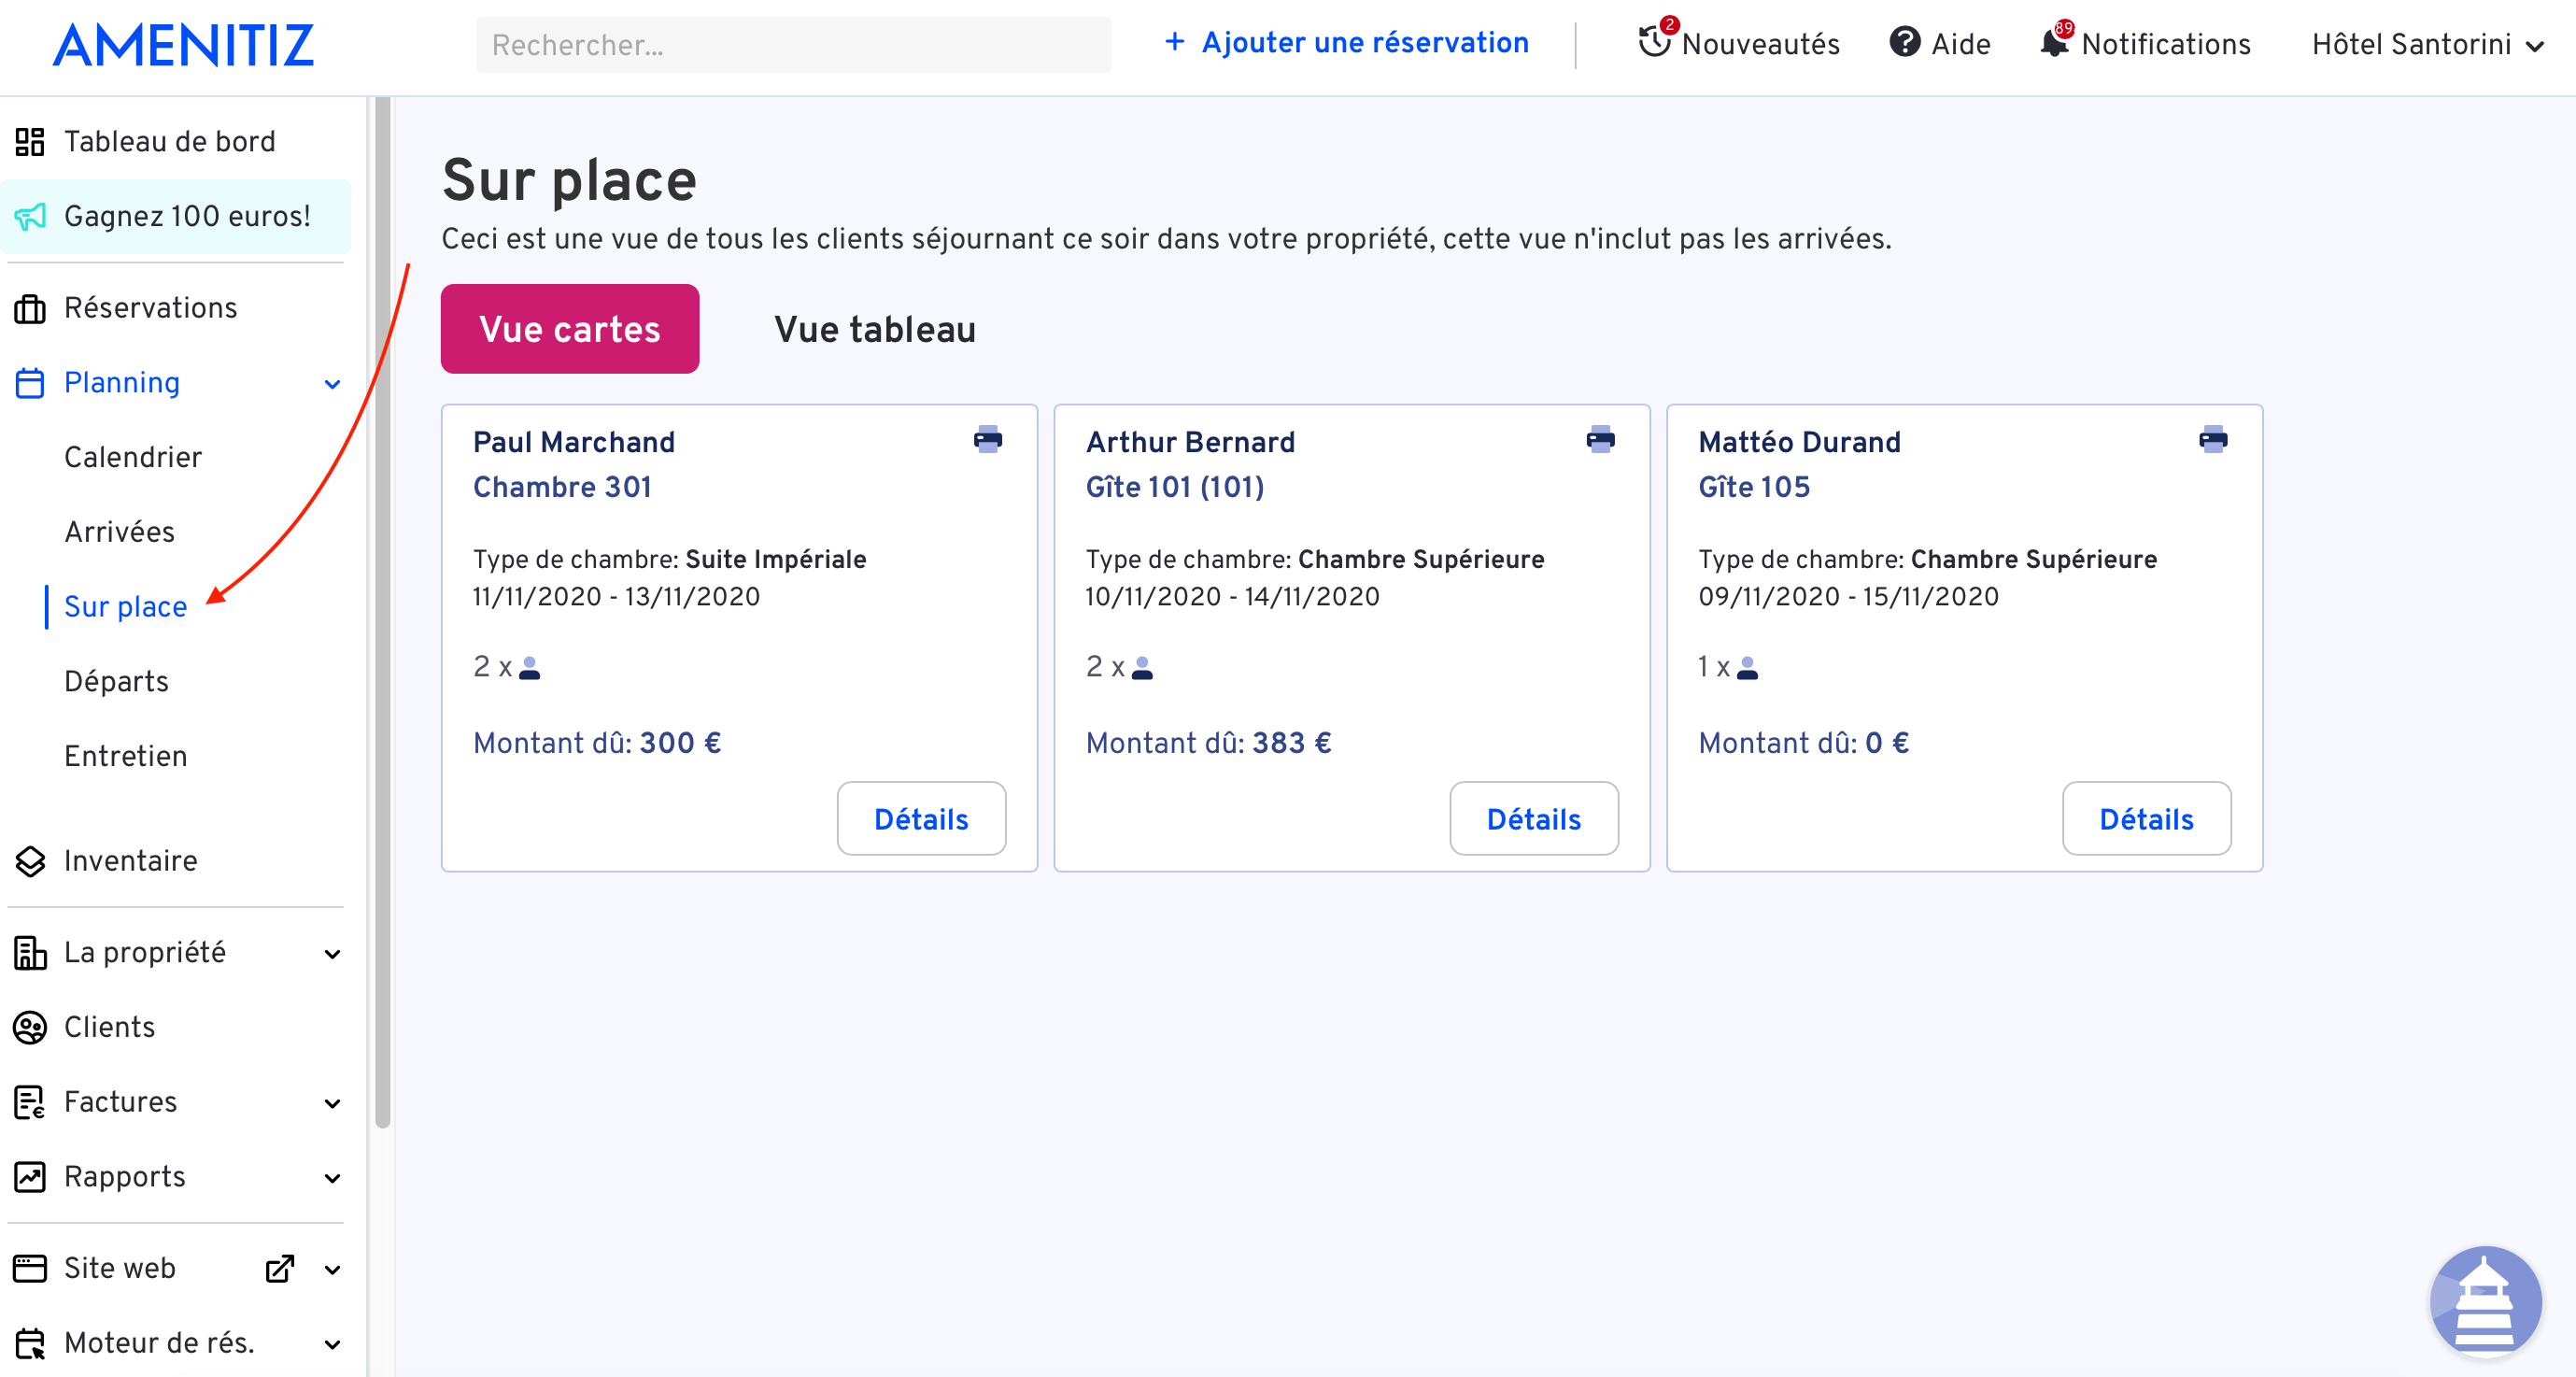The width and height of the screenshot is (2576, 1377).
Task: Expand the Factures submenu
Action: tap(333, 1103)
